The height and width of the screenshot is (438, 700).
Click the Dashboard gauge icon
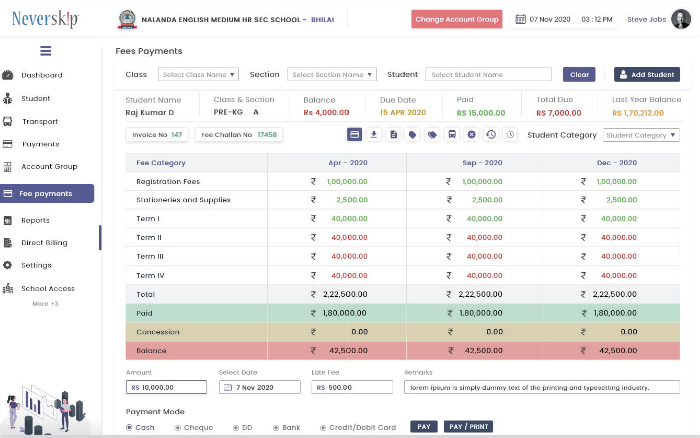click(8, 75)
